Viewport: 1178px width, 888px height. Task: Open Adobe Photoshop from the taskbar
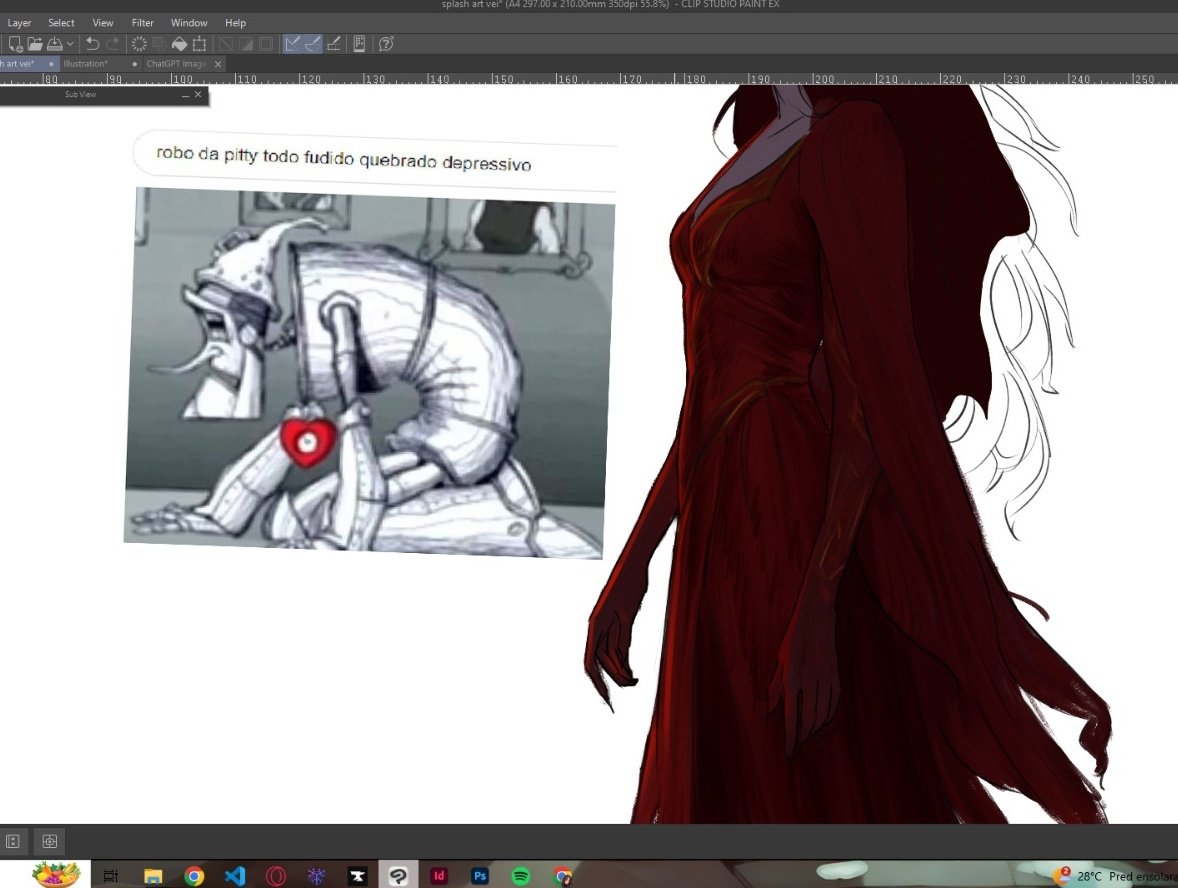pos(479,876)
